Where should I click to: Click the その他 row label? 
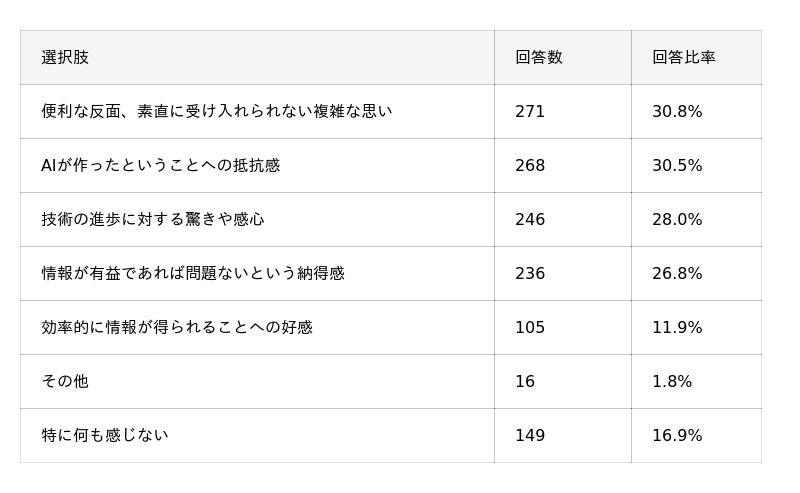[x=65, y=381]
